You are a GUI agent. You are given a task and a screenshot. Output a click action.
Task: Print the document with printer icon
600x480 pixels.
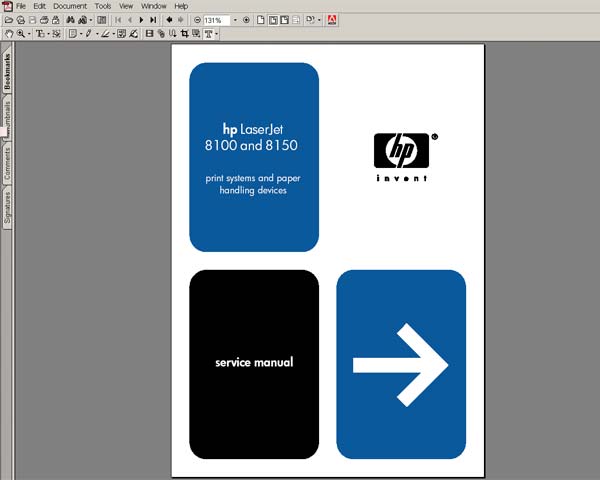coord(44,20)
